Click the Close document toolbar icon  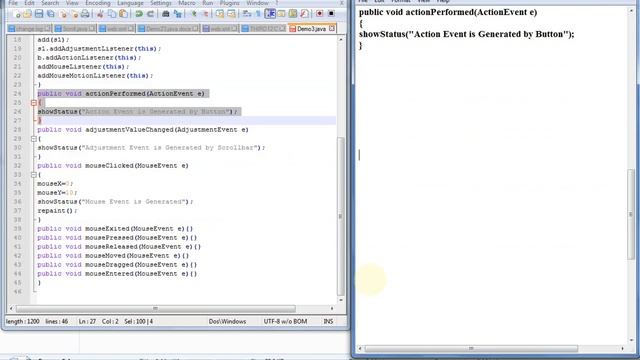click(63, 14)
